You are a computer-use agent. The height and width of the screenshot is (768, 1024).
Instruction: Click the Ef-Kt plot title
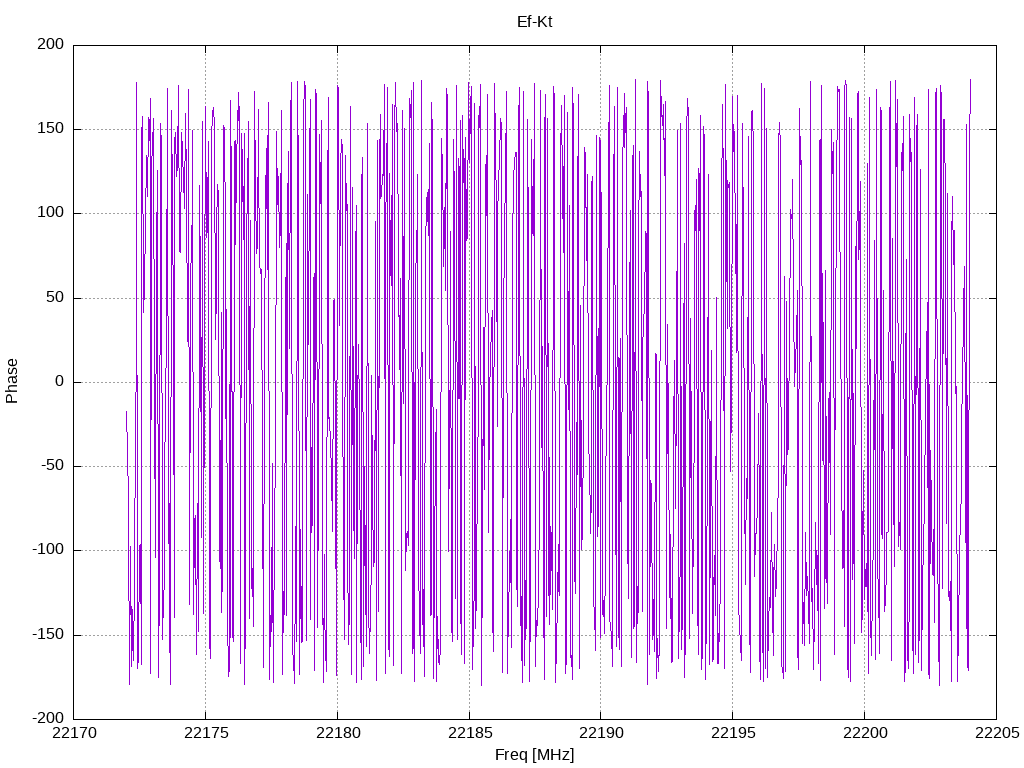pyautogui.click(x=534, y=22)
